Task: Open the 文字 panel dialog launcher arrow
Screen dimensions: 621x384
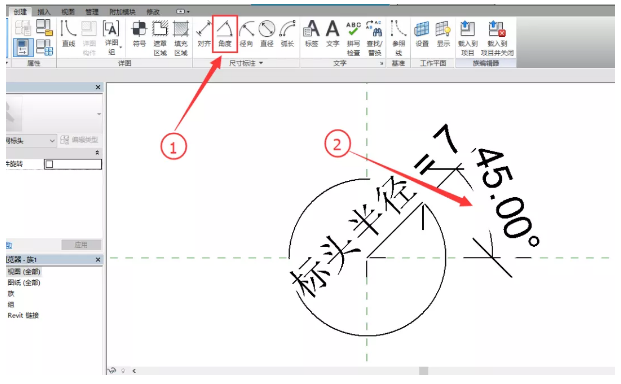Action: click(381, 63)
